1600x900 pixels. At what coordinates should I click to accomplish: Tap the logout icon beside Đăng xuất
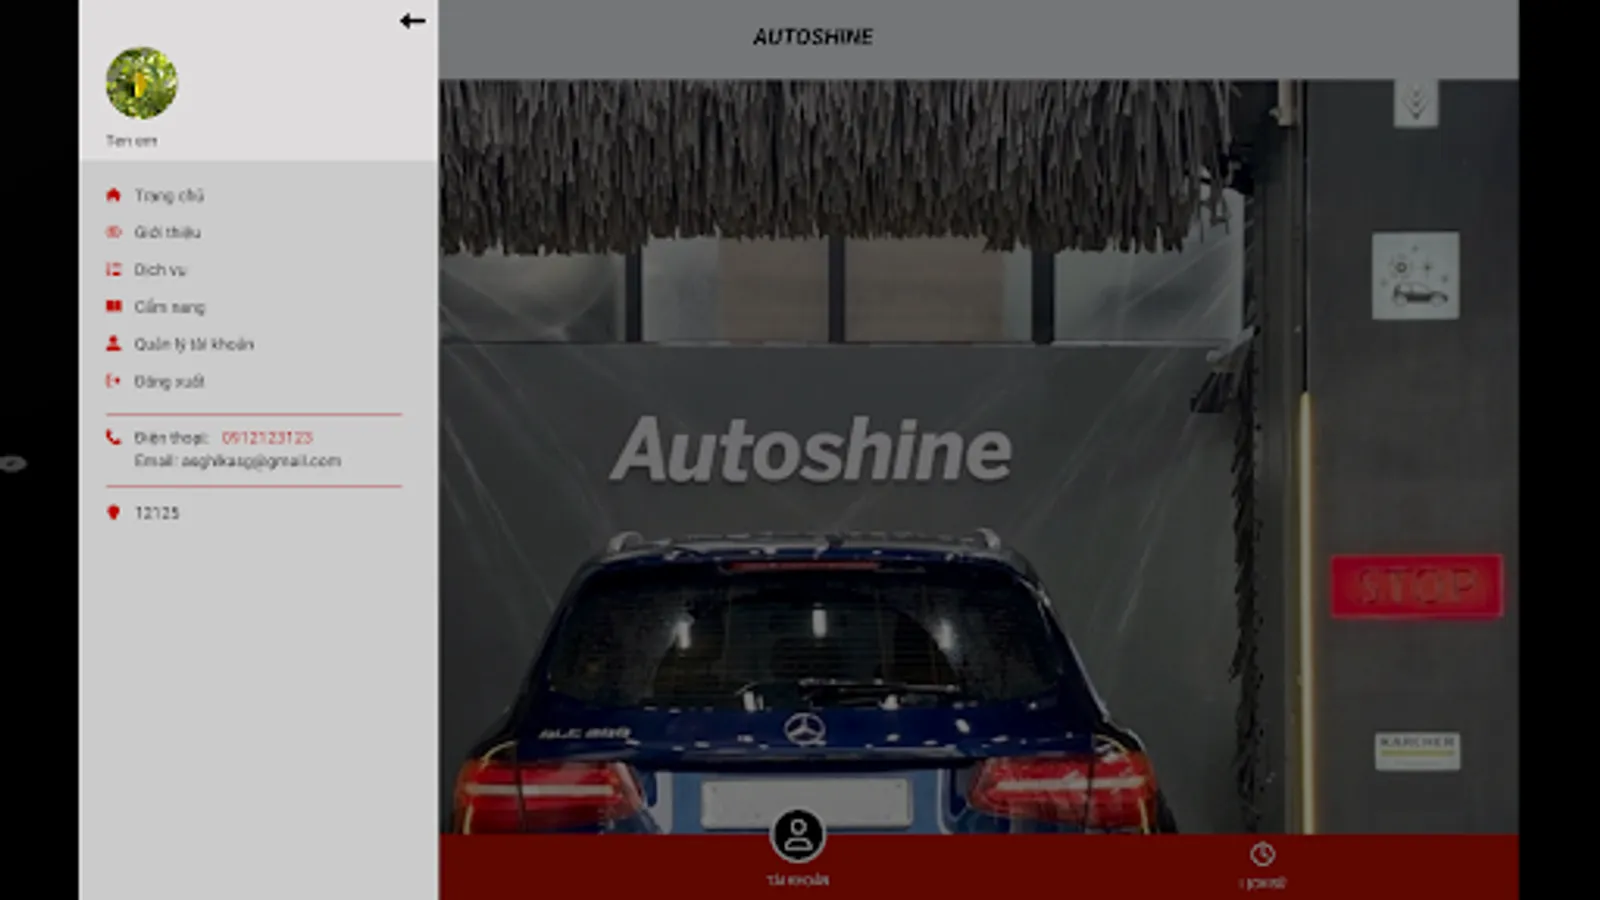coord(114,381)
